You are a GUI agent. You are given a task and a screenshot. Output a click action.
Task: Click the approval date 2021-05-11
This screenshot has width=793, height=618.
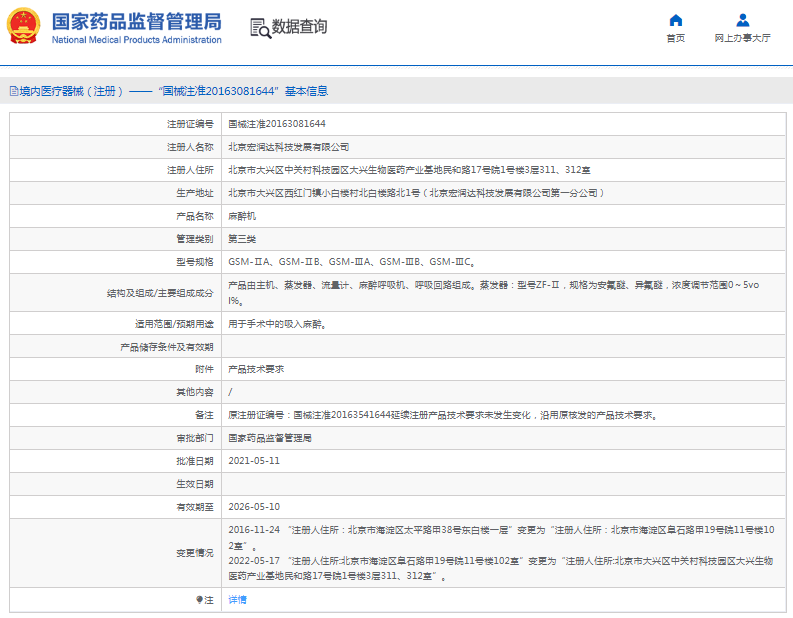[x=254, y=461]
